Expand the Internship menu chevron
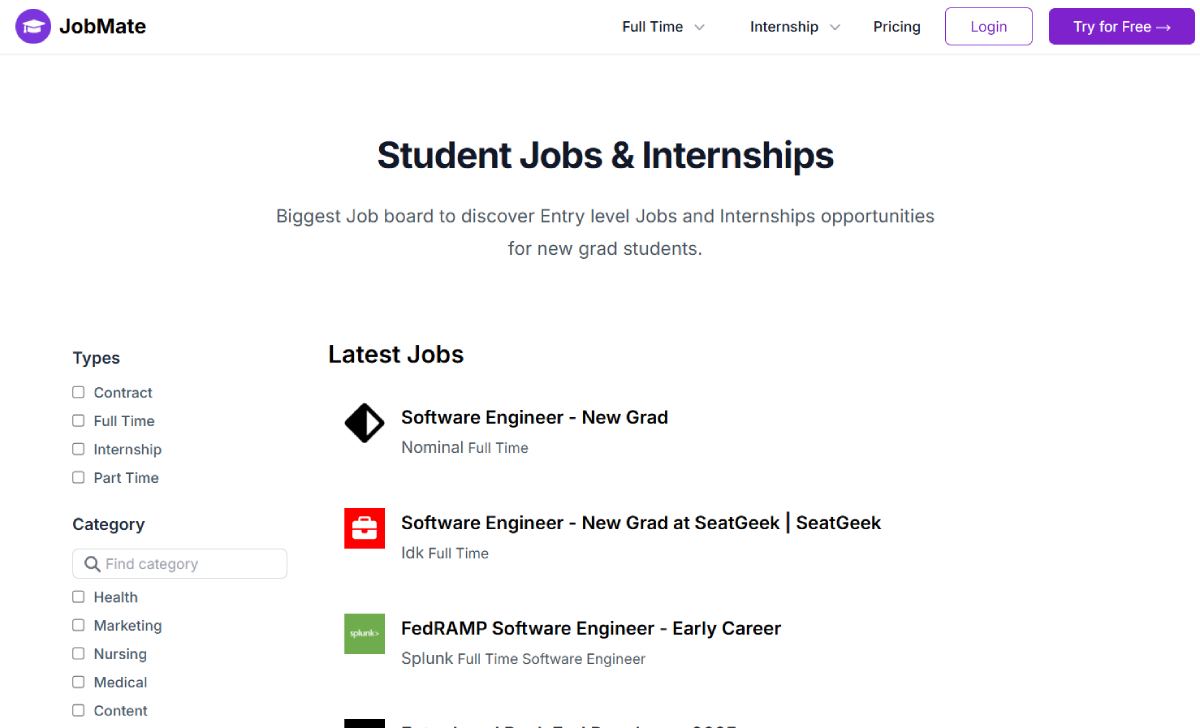 (x=835, y=27)
